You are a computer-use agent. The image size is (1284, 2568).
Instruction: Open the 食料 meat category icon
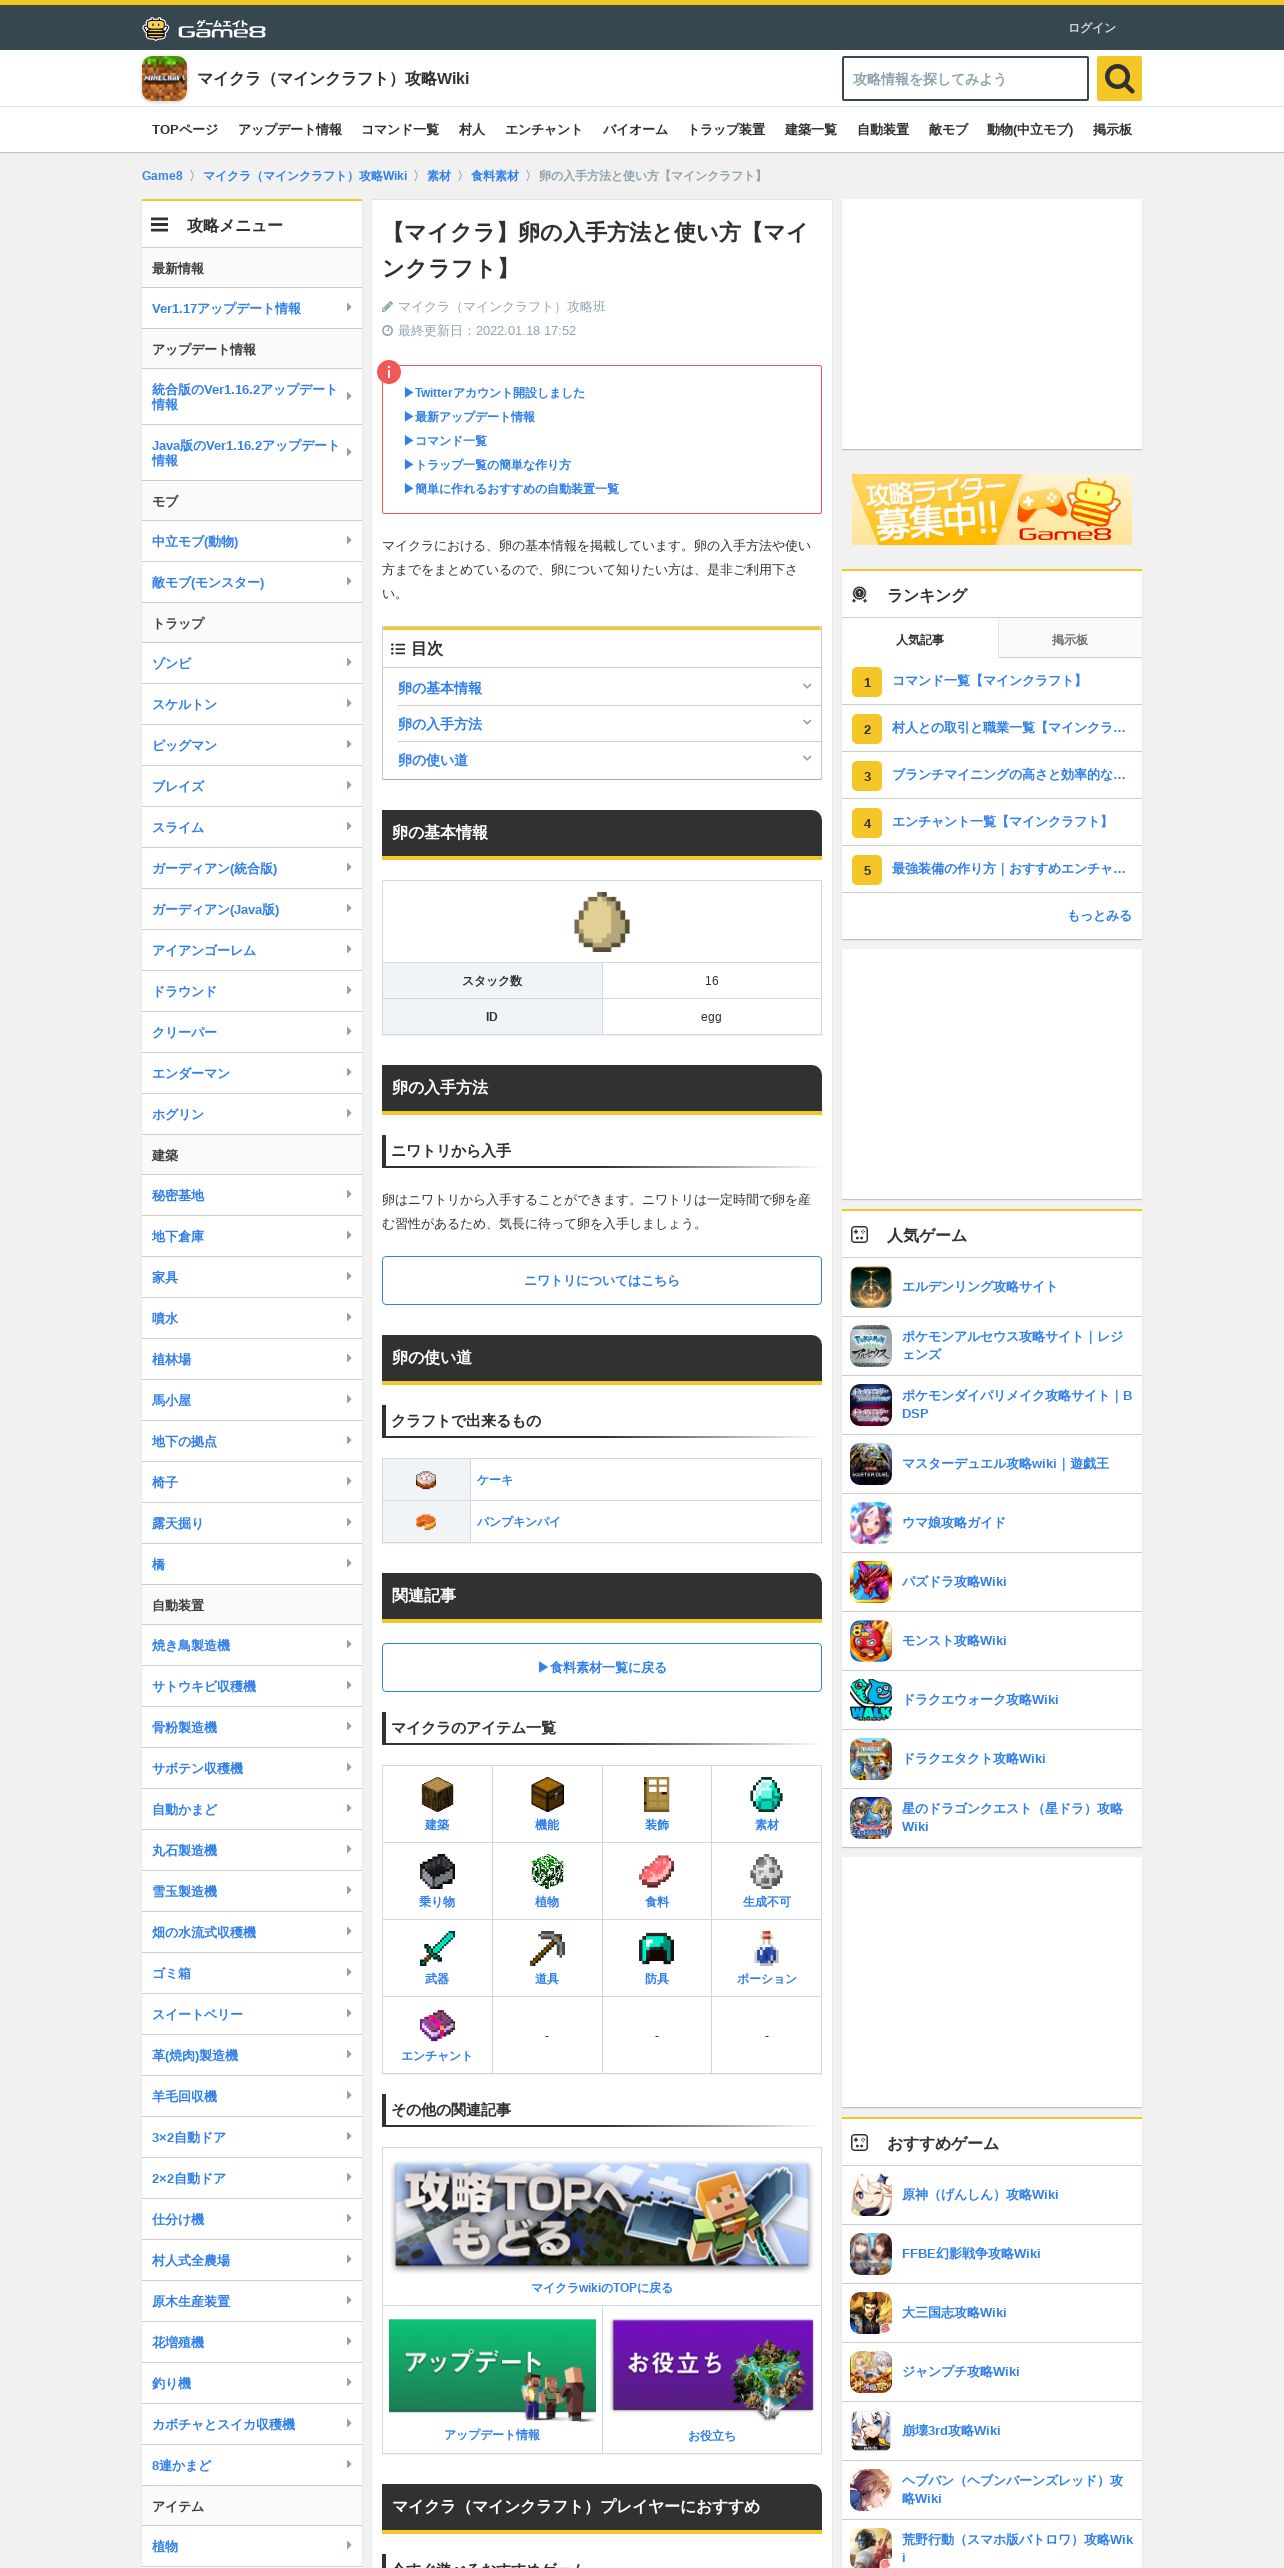pos(656,1871)
